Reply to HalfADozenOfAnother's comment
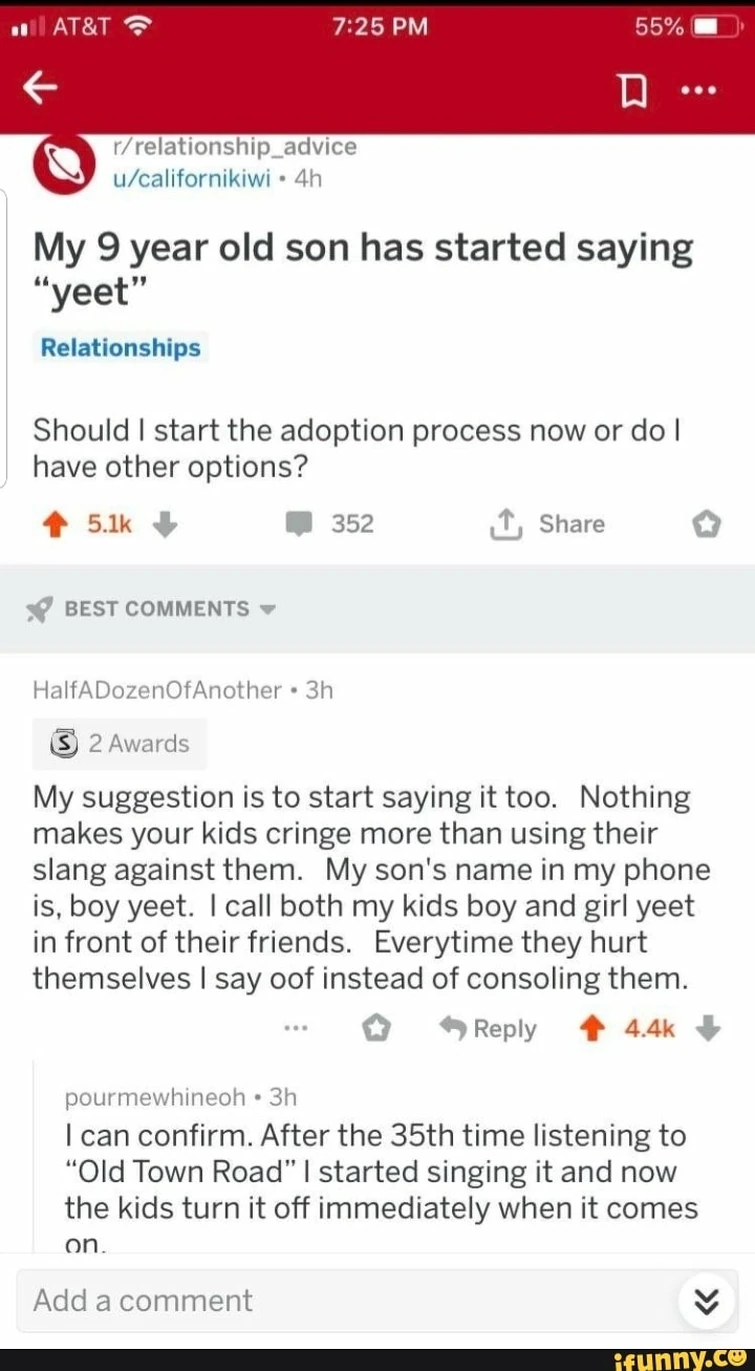This screenshot has width=755, height=1371. point(488,1029)
